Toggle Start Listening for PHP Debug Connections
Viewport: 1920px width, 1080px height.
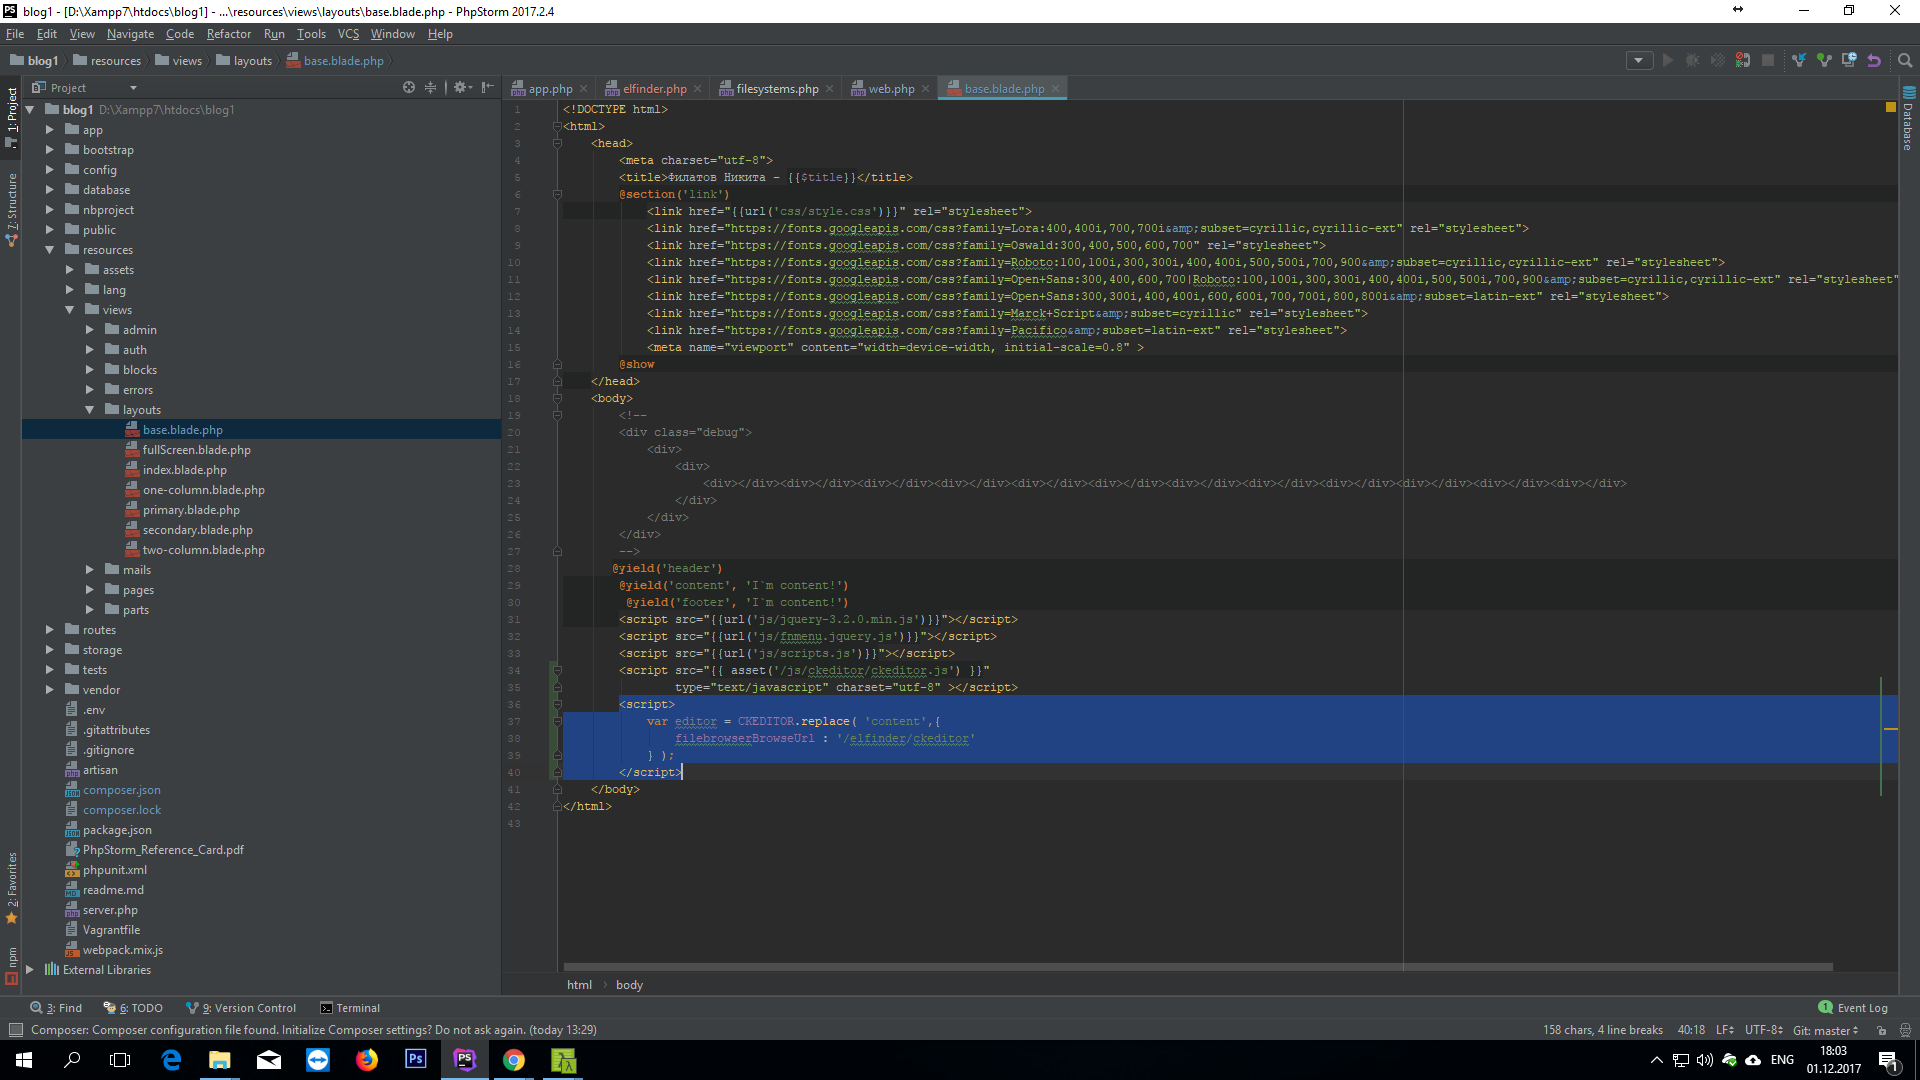click(x=1743, y=61)
